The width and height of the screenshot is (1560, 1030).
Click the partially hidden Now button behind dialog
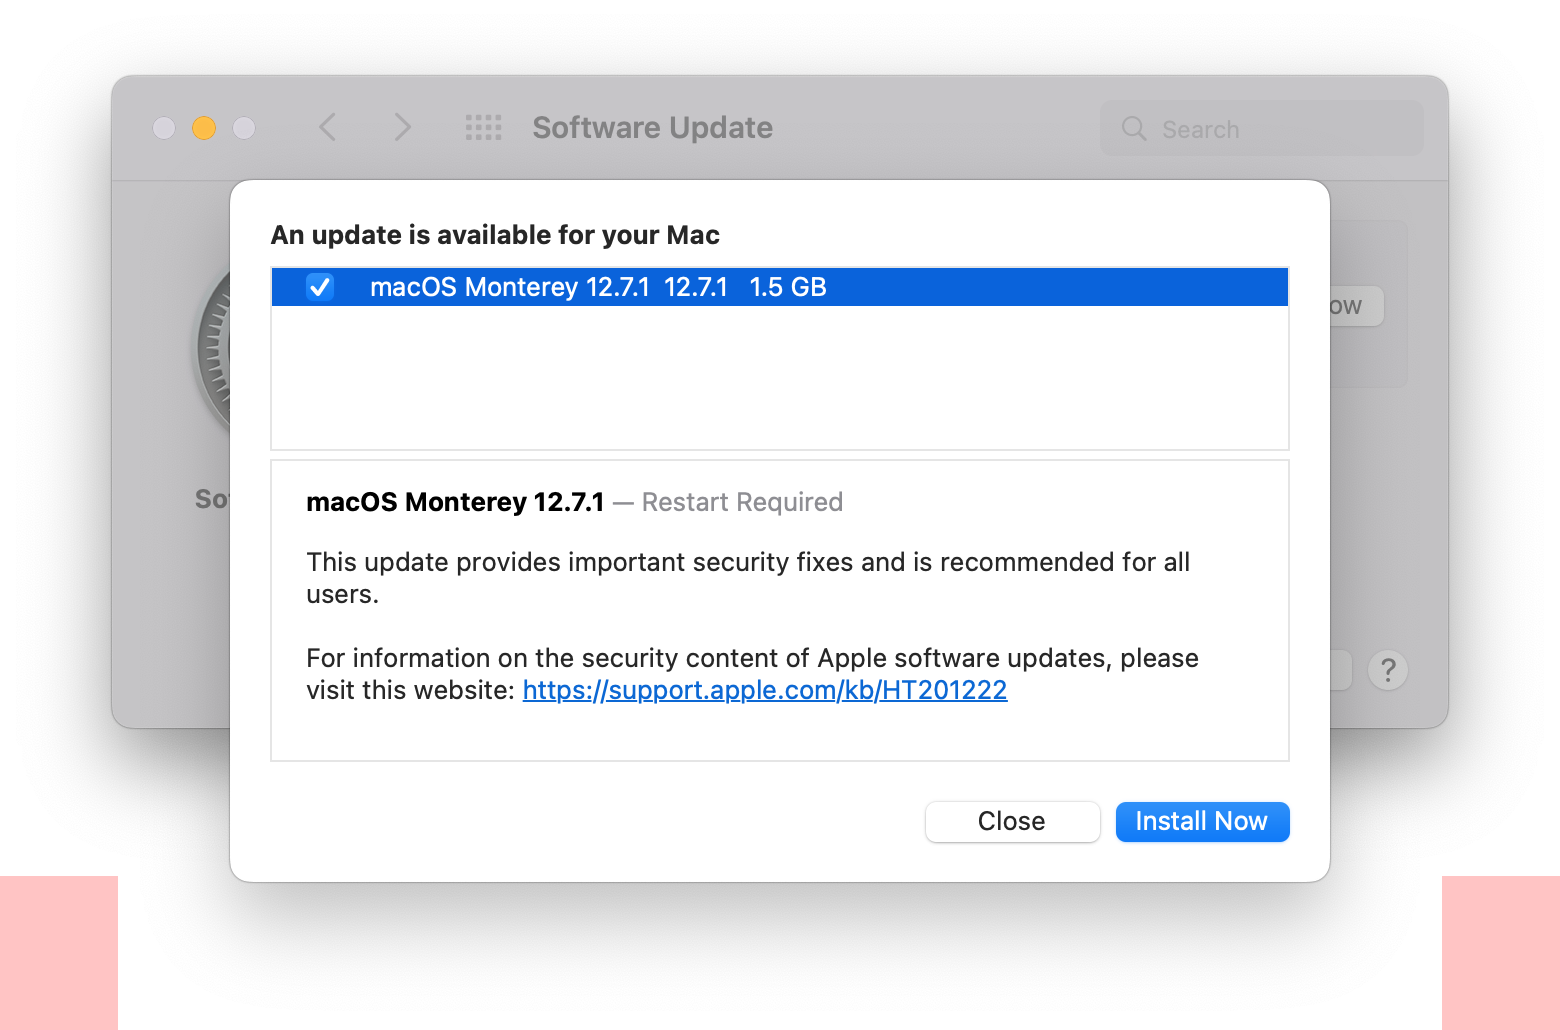click(1356, 306)
